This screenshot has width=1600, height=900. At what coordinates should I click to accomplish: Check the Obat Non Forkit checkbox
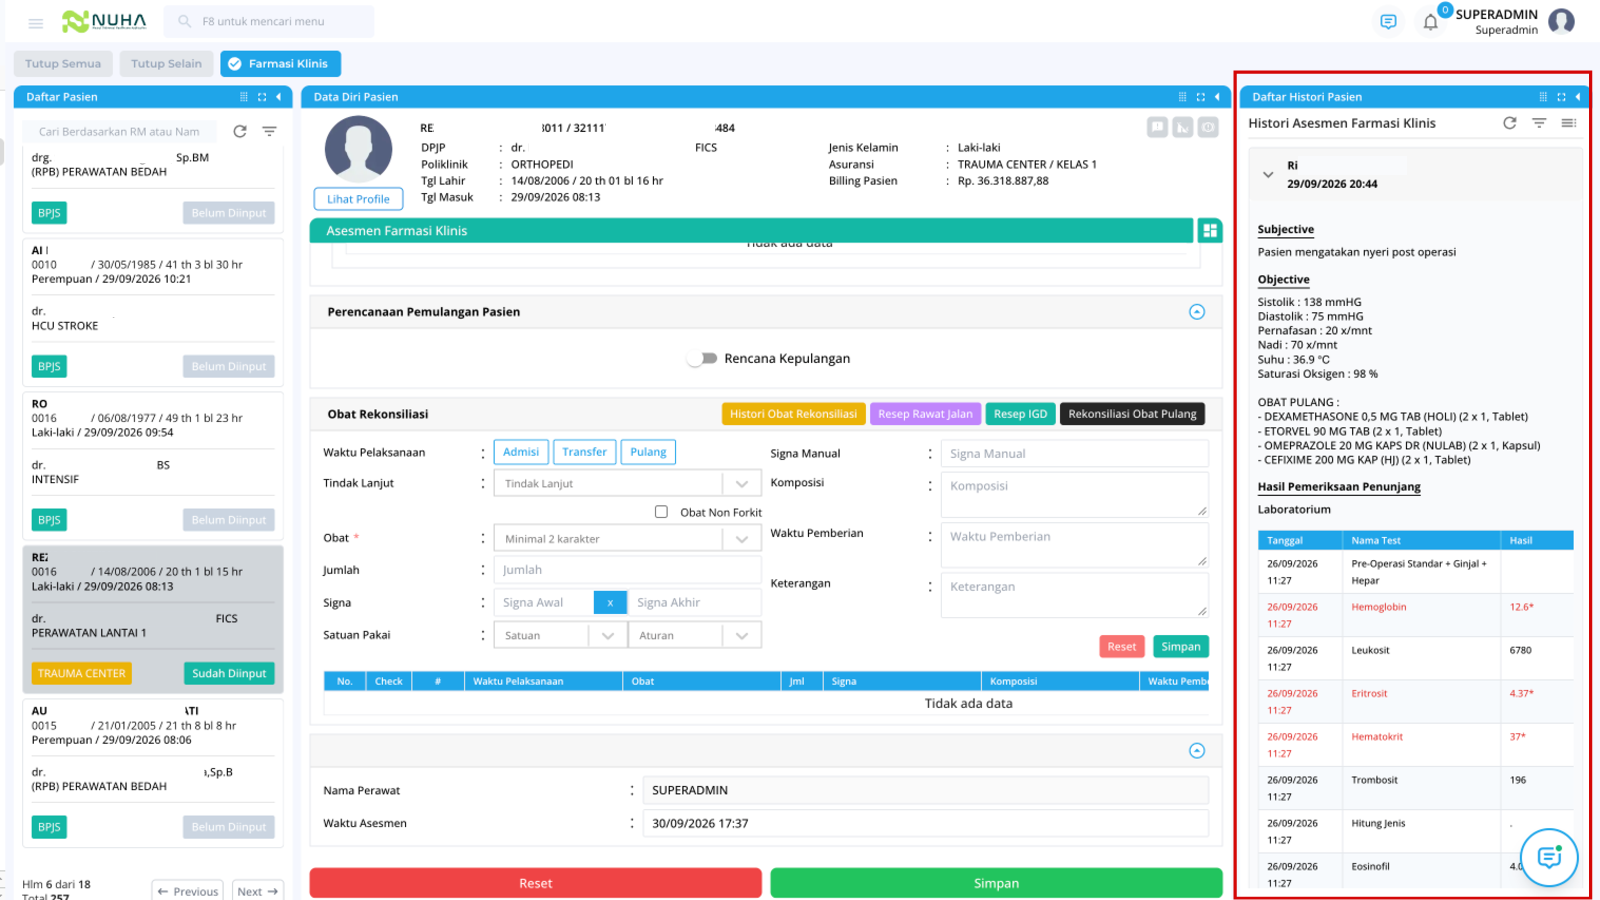tap(661, 512)
